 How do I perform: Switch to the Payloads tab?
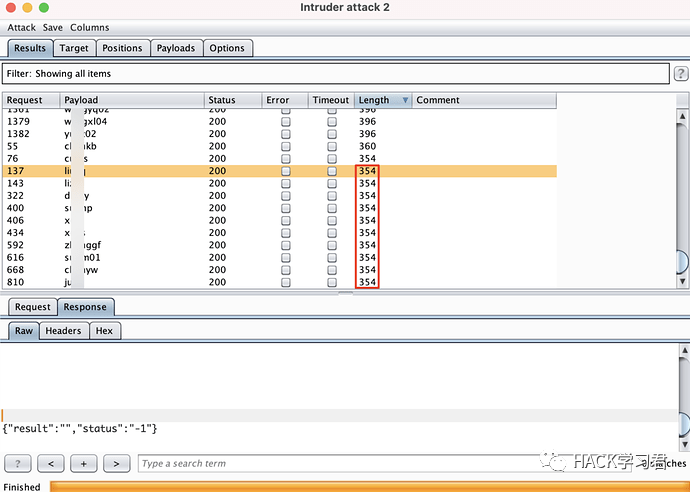pos(176,48)
